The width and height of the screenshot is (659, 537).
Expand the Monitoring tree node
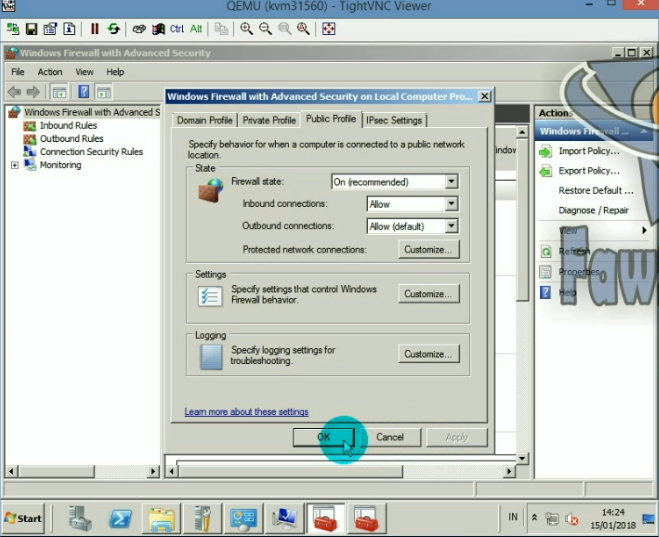[x=15, y=165]
